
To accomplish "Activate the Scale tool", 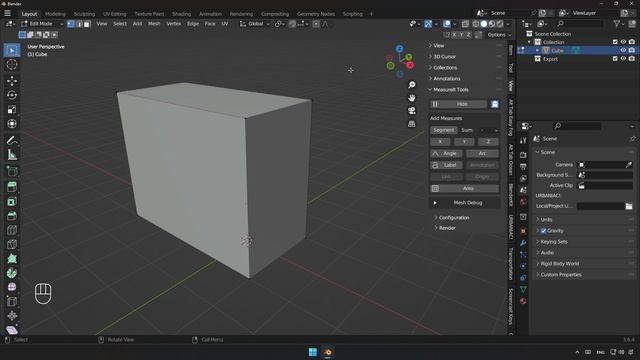I will pos(12,109).
